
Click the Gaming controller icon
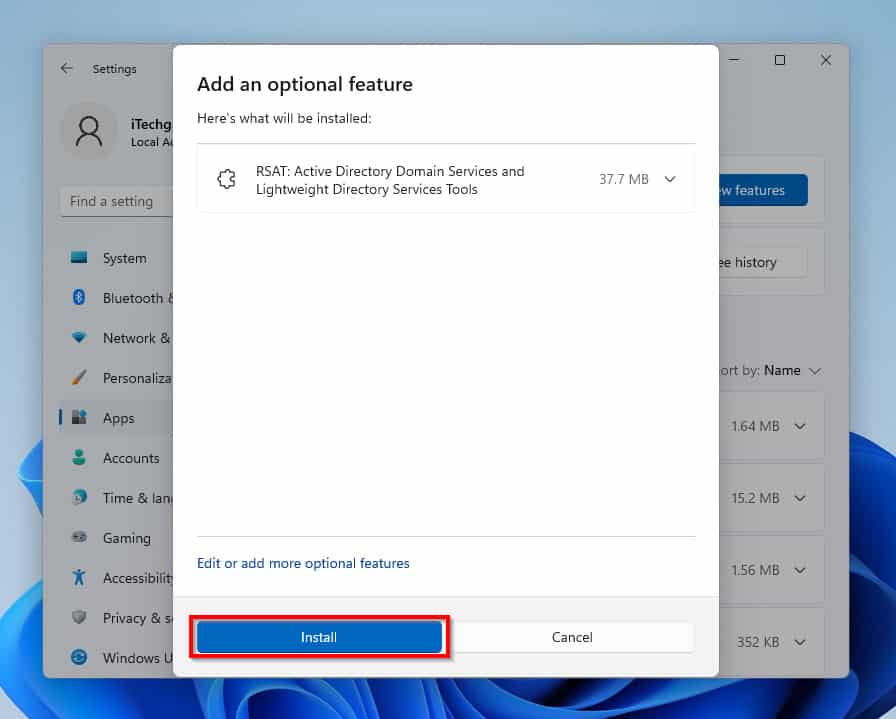[79, 537]
